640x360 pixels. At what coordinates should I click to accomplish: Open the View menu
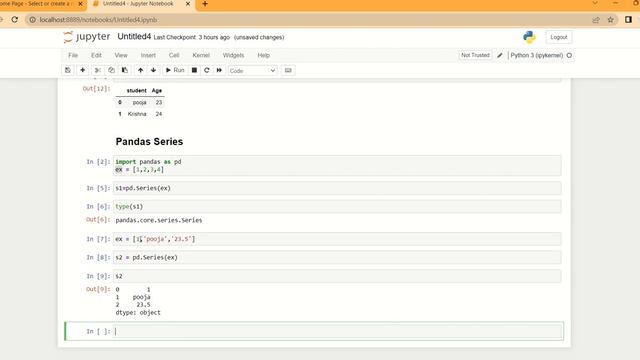(121, 55)
